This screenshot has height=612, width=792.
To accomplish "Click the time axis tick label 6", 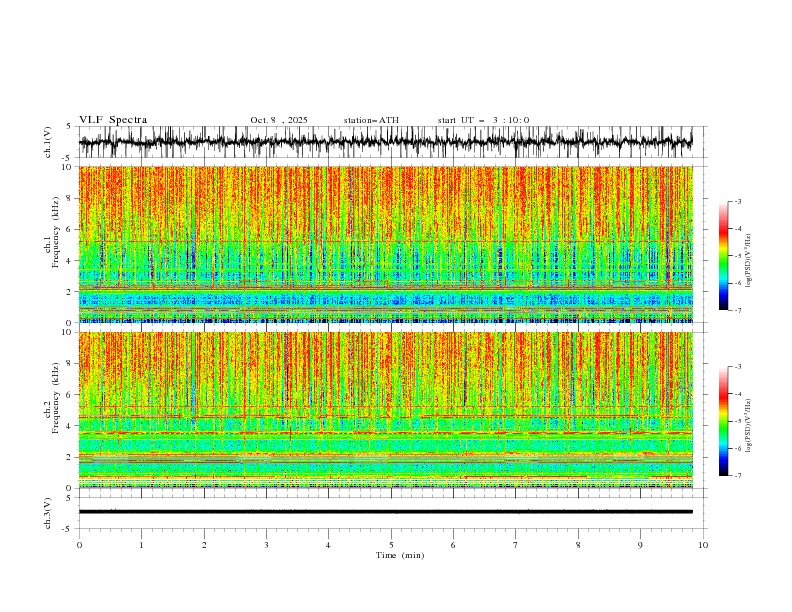I will click(453, 545).
